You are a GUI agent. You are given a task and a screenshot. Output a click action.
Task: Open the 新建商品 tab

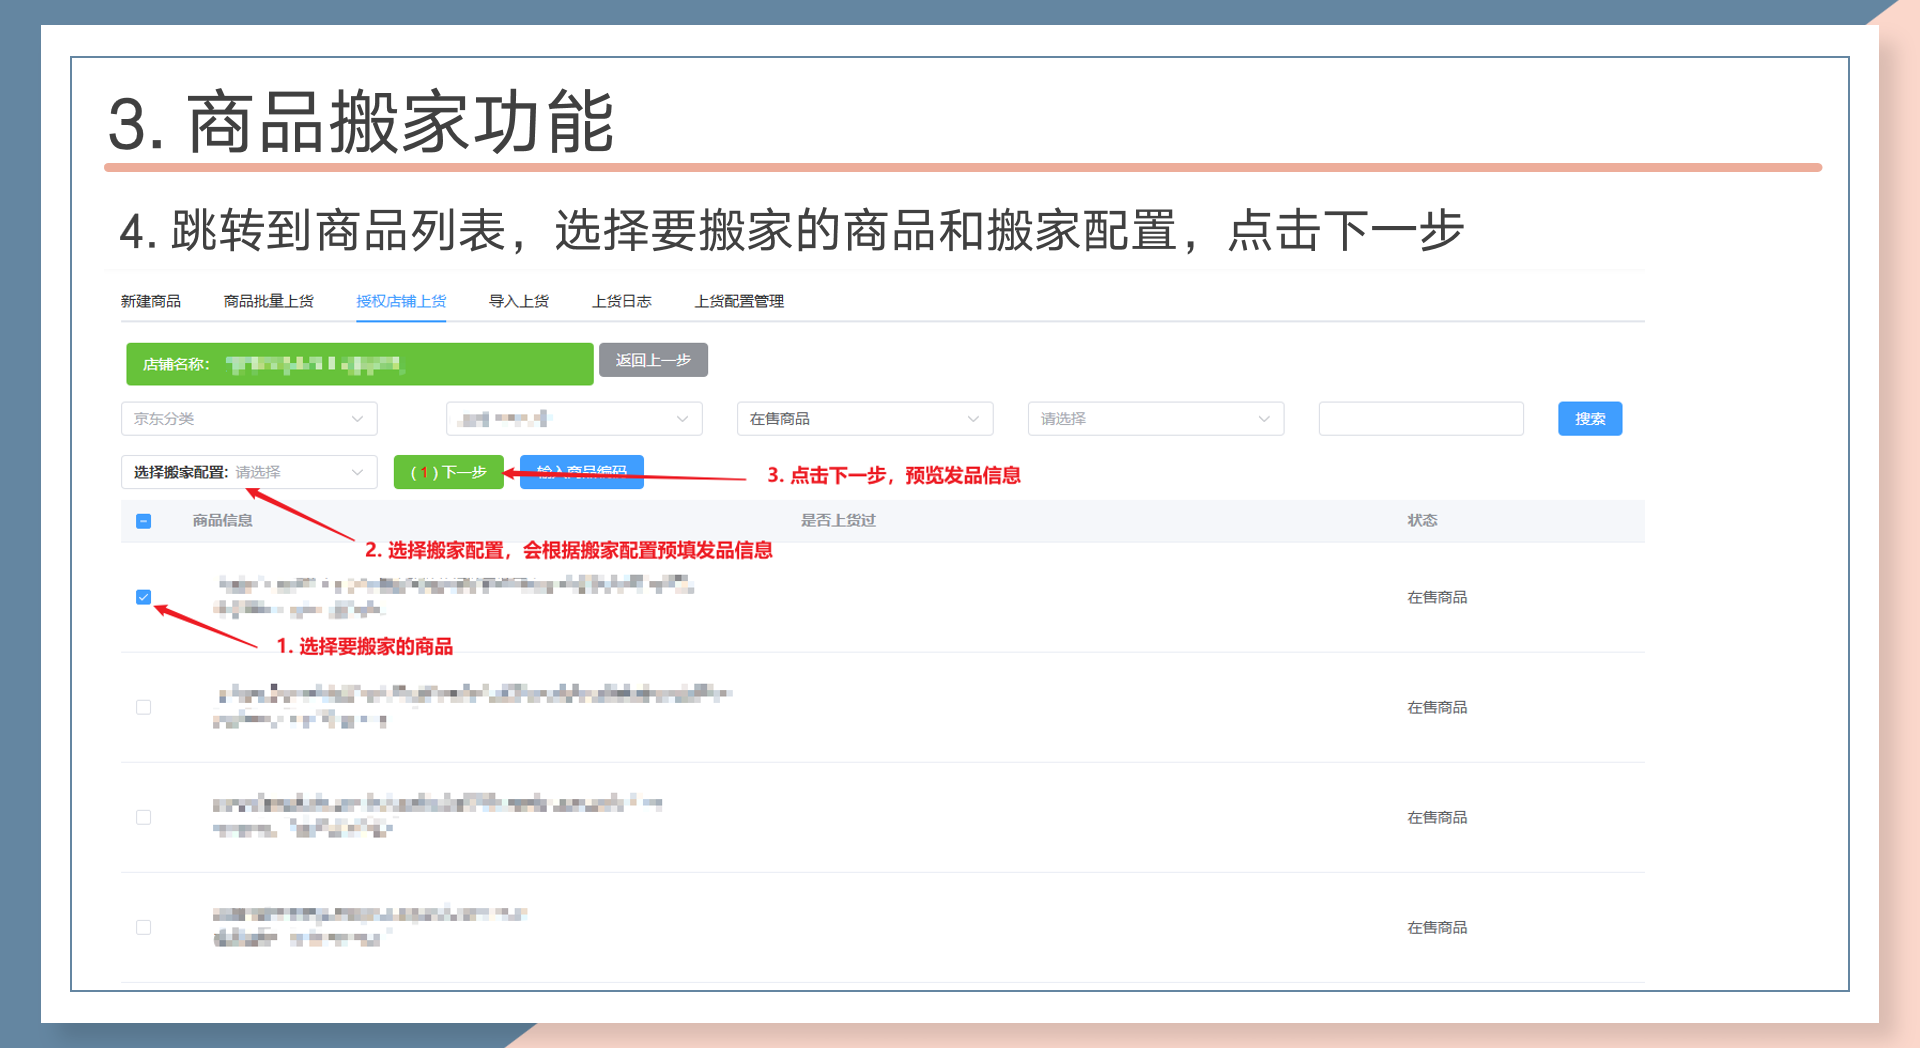[x=151, y=301]
